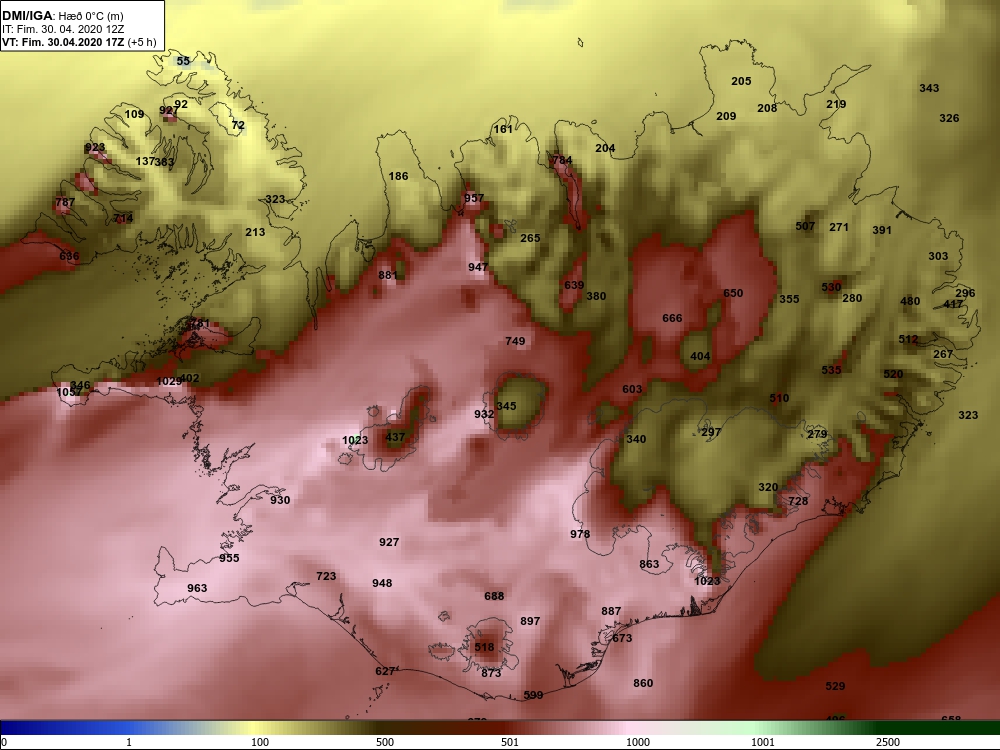Click the map value '963'
This screenshot has width=1000, height=750.
(197, 588)
